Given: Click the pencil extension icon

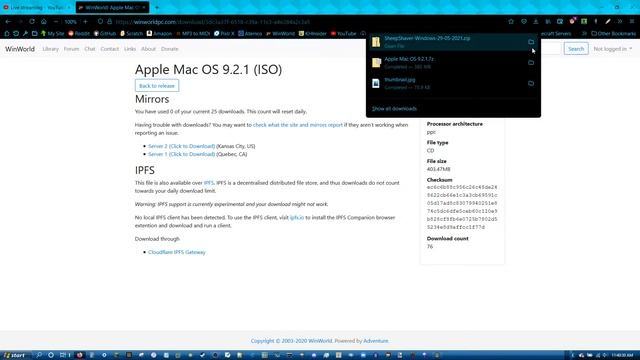Looking at the screenshot, I should click(608, 22).
